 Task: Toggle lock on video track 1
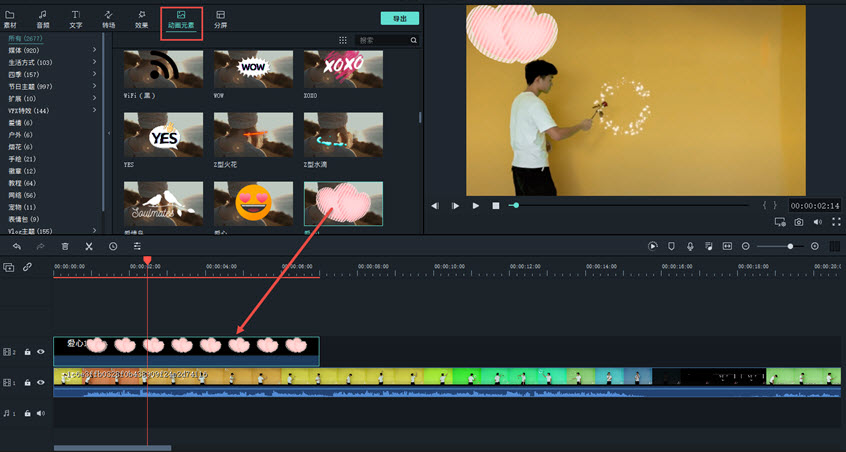coord(28,381)
